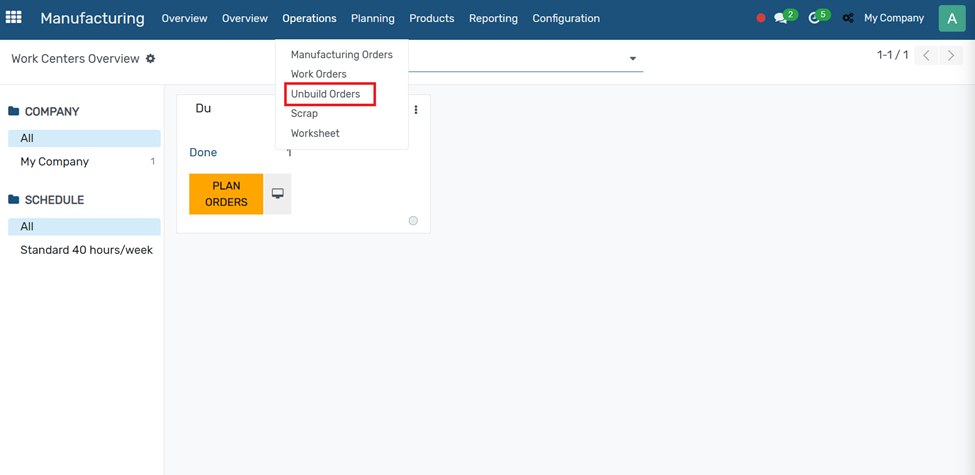The width and height of the screenshot is (975, 475).
Task: Open the conversations chat icon
Action: click(782, 18)
